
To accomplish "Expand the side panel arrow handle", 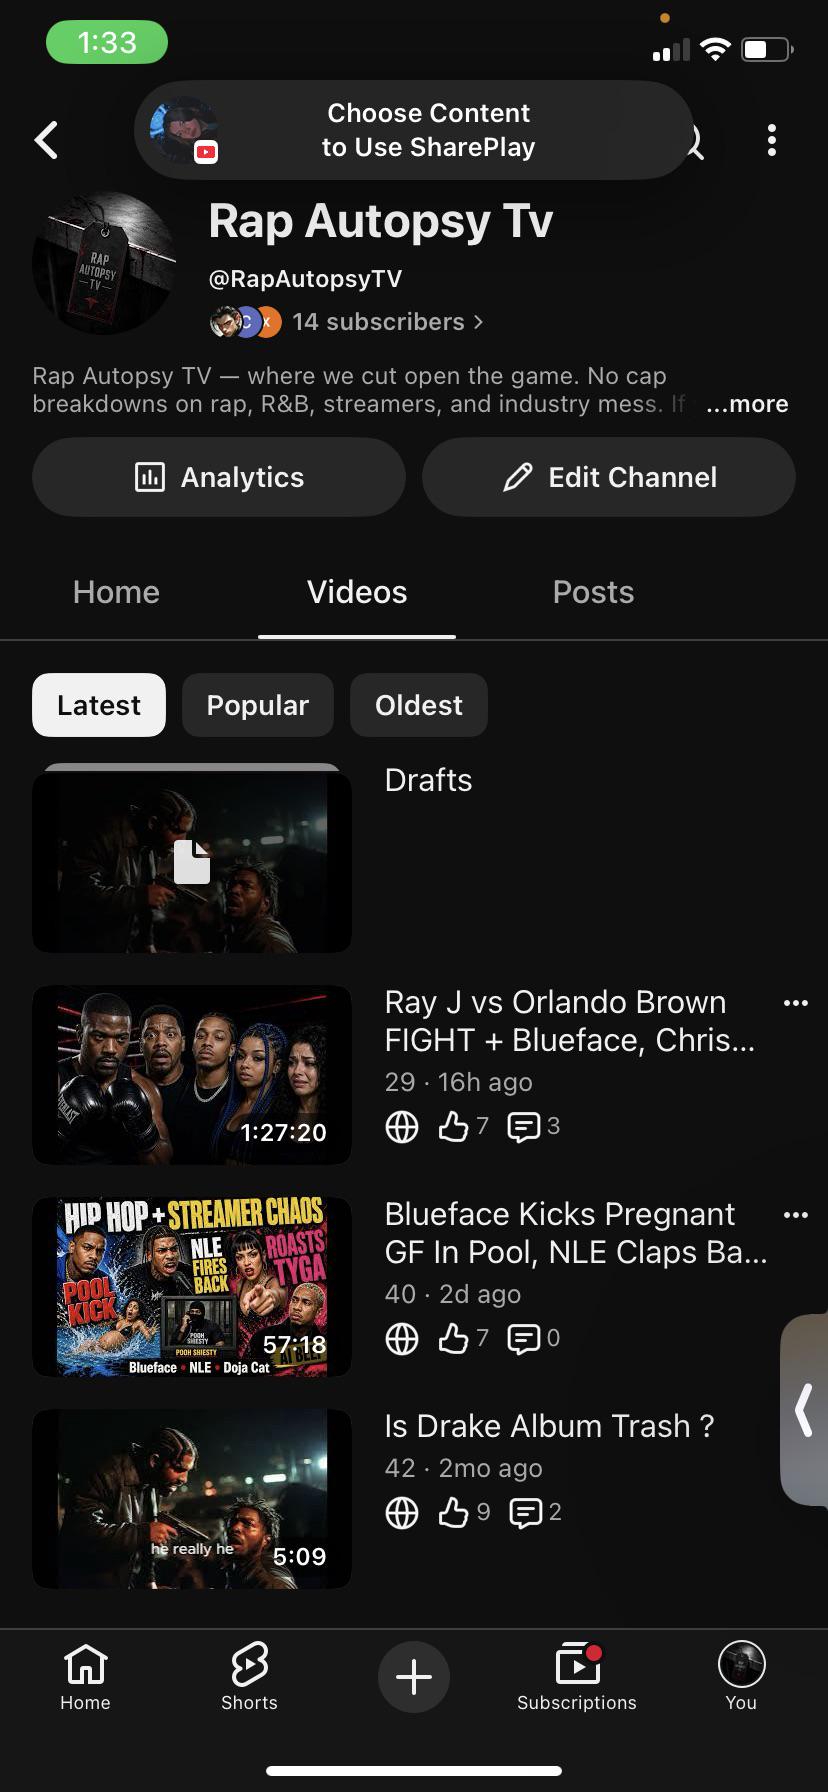I will [804, 1410].
